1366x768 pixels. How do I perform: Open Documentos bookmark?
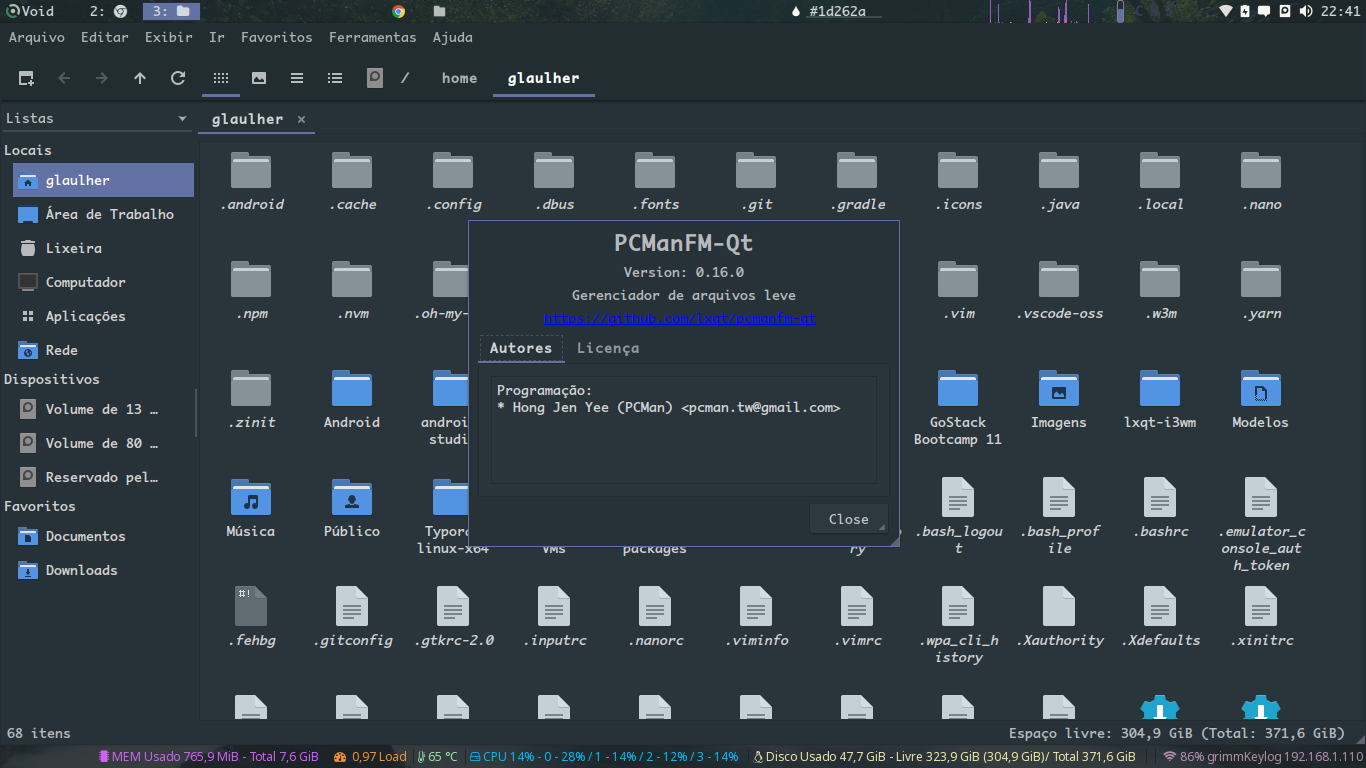(103, 536)
